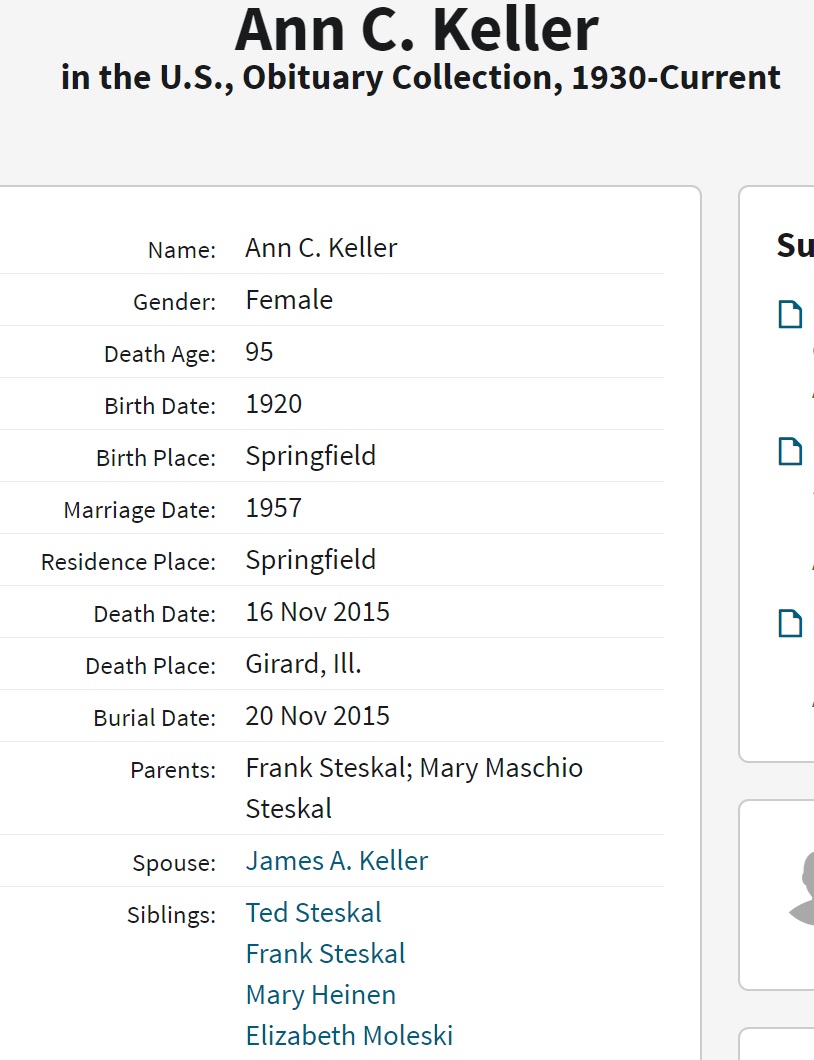
Task: Click the Name value Ann C. Keller
Action: 321,248
